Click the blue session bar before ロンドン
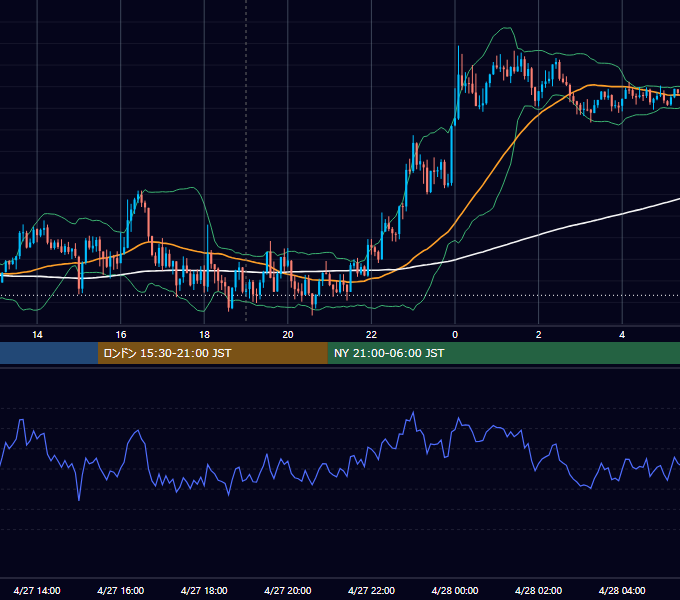Image resolution: width=680 pixels, height=600 pixels. pyautogui.click(x=49, y=353)
